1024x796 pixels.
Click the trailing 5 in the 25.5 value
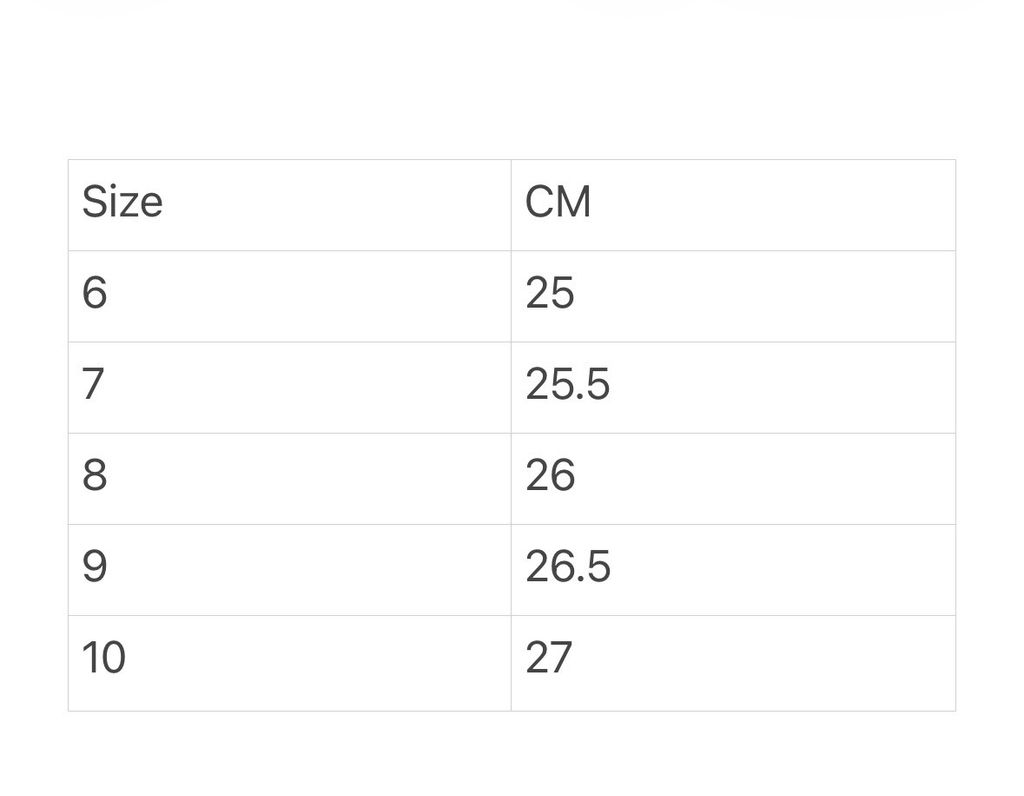(x=598, y=385)
